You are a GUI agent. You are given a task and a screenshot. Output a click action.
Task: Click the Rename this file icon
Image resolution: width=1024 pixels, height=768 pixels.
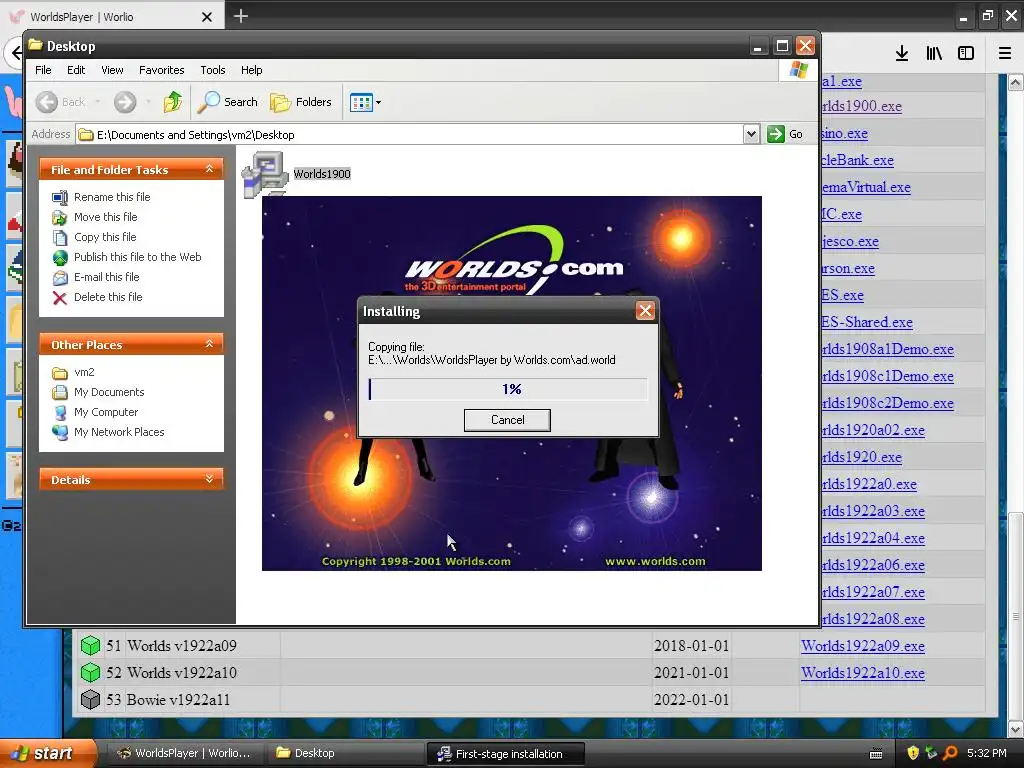pos(59,197)
